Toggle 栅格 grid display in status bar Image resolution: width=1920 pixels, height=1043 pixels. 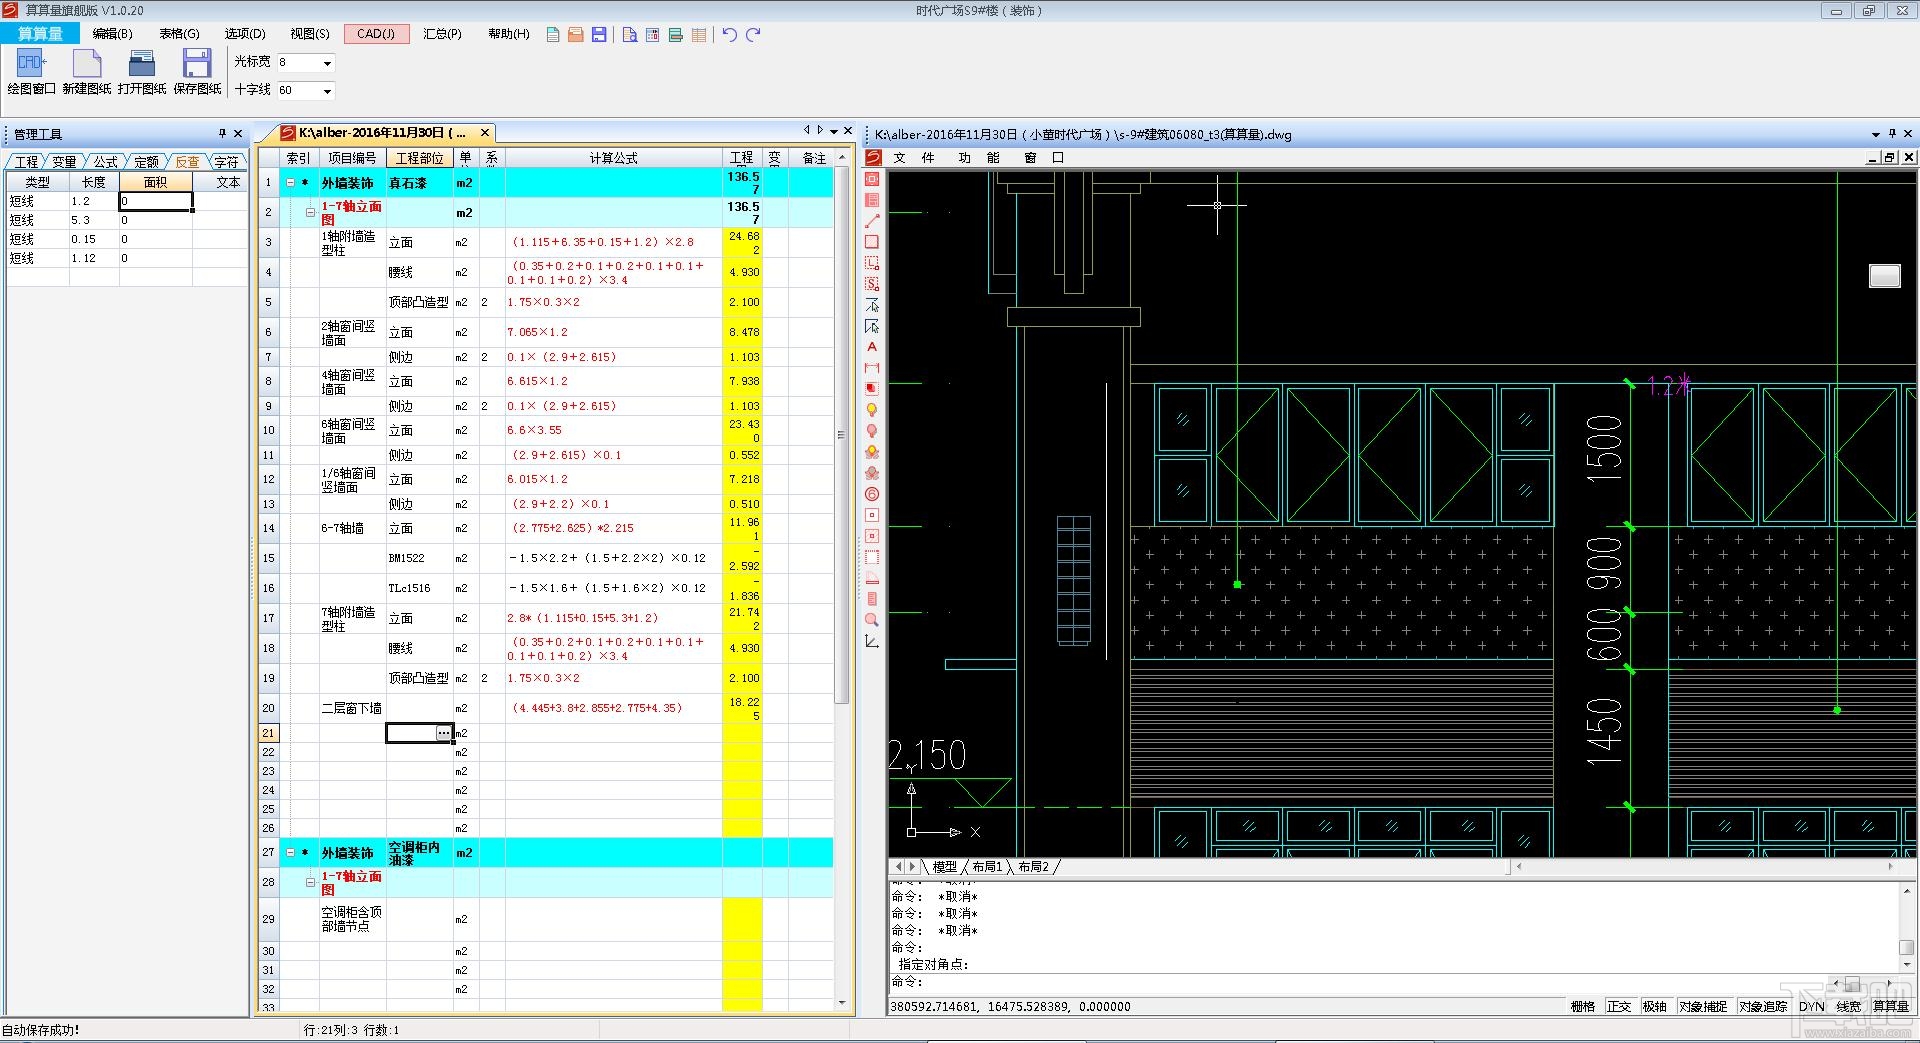1582,1006
